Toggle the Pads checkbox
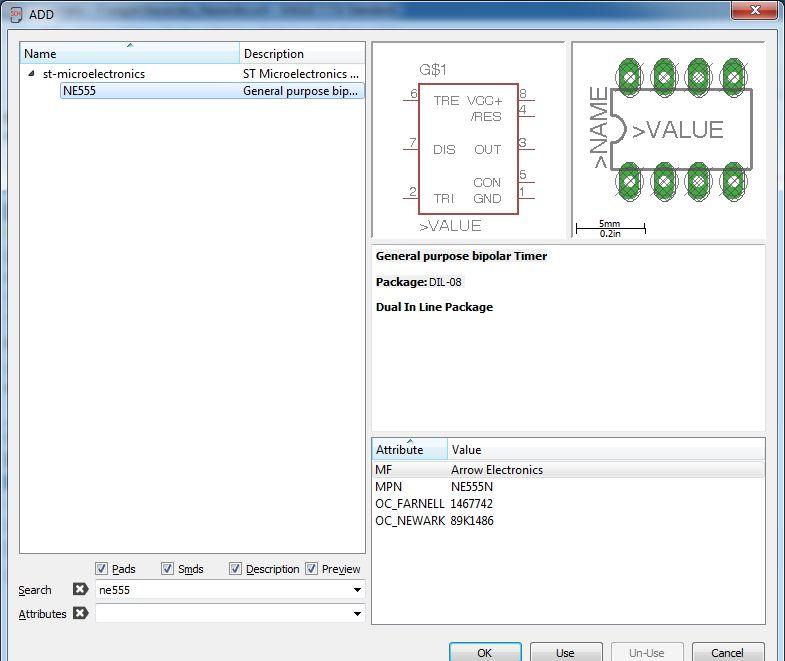Image resolution: width=785 pixels, height=661 pixels. click(x=101, y=569)
